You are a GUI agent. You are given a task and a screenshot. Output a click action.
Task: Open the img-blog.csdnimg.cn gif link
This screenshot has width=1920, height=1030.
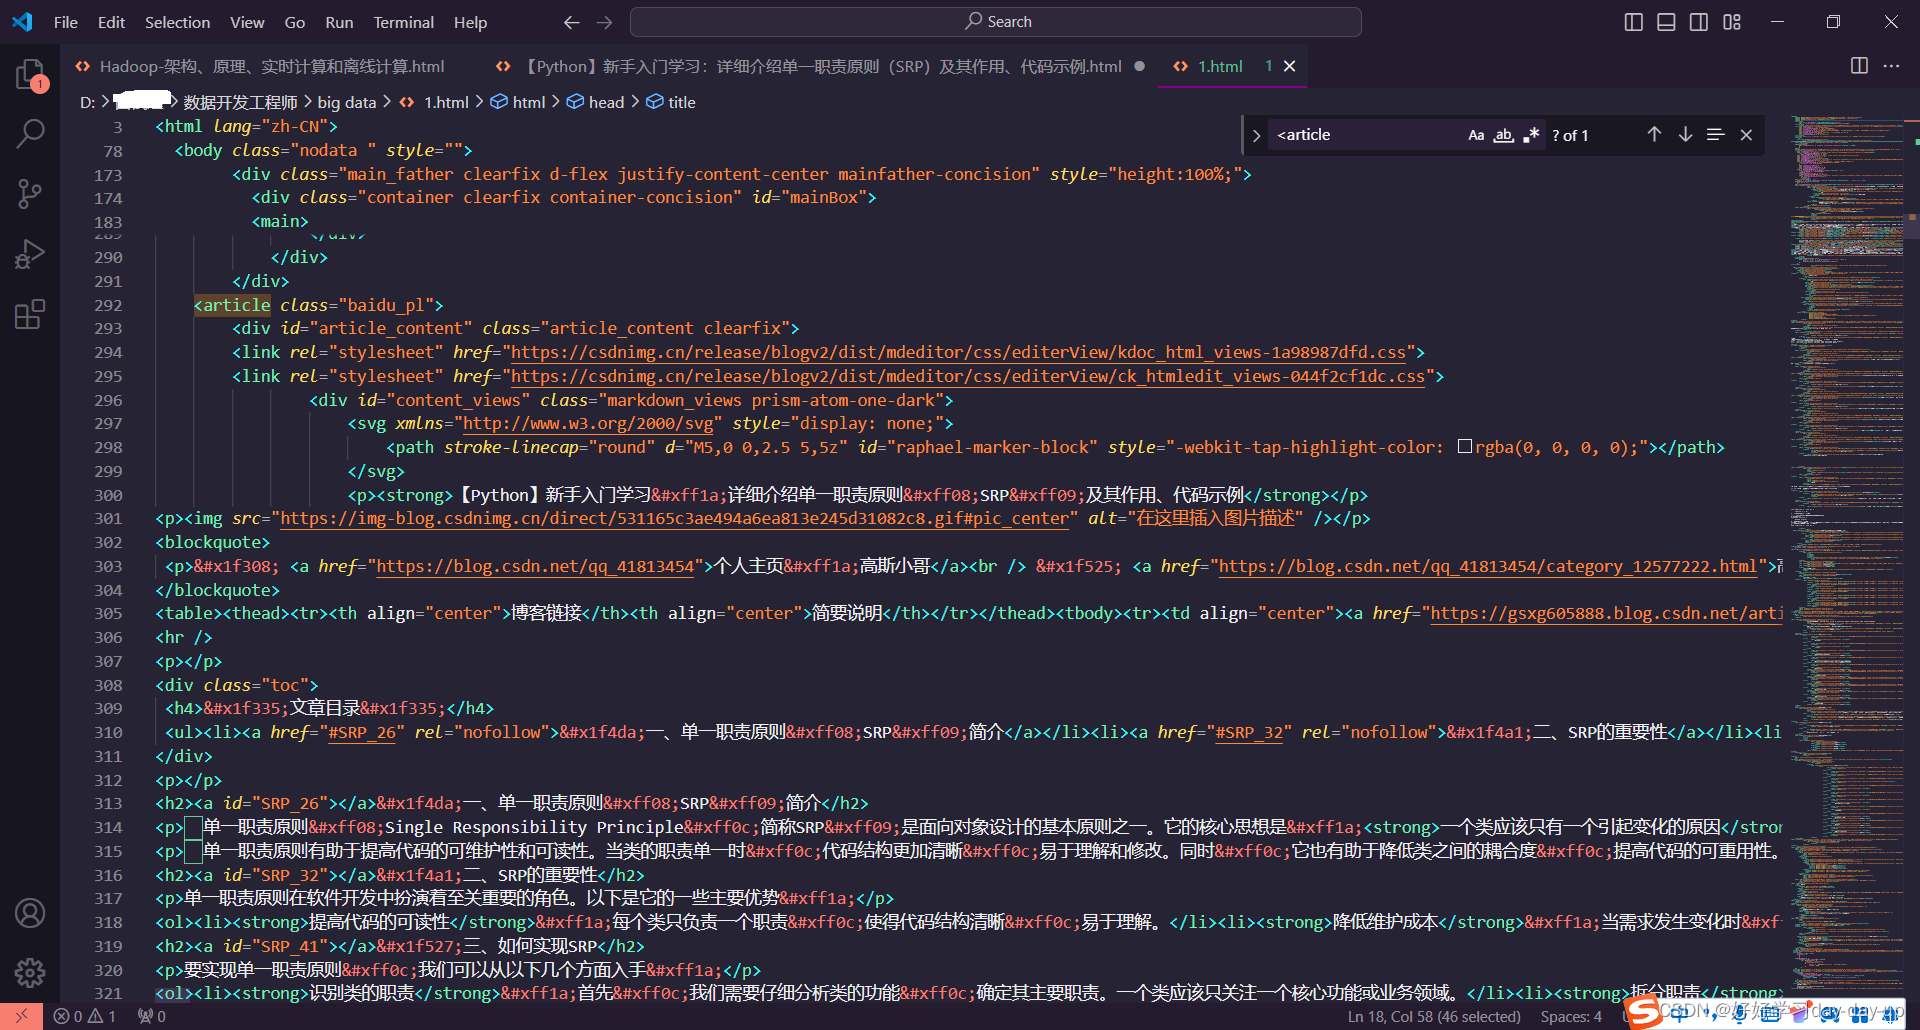tap(674, 518)
